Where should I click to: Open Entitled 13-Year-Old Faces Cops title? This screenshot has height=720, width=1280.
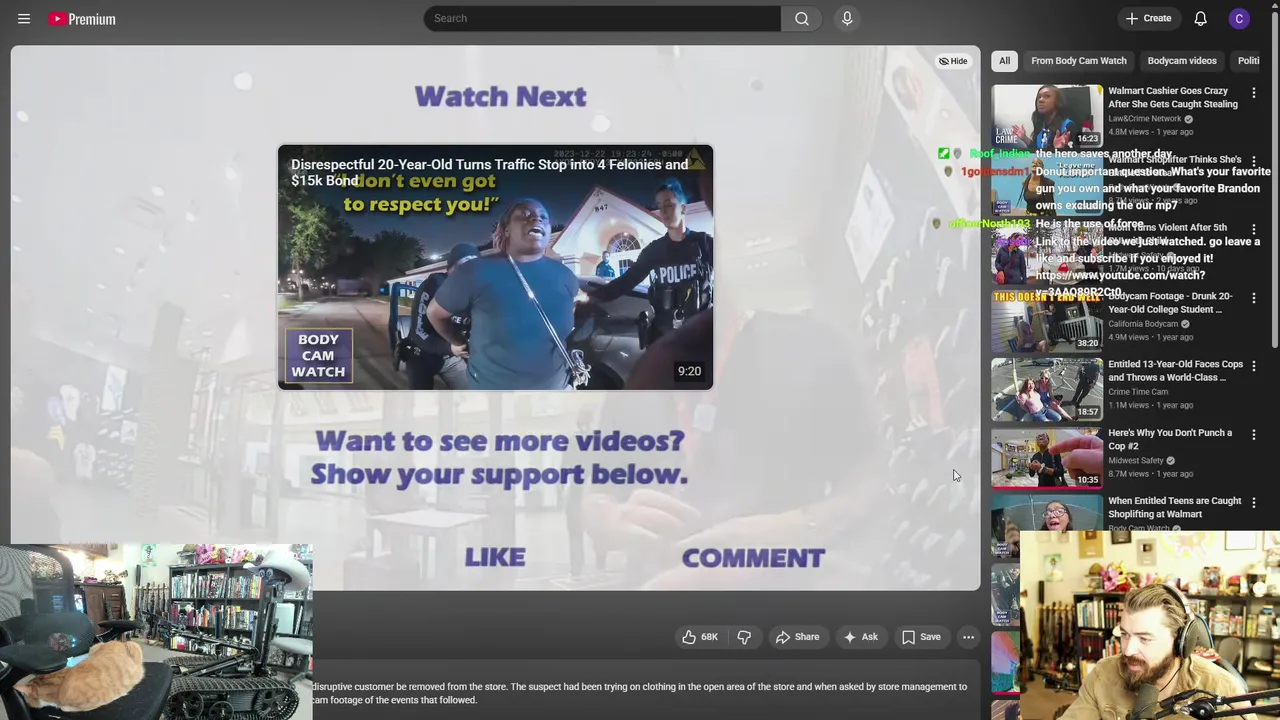[x=1175, y=371]
